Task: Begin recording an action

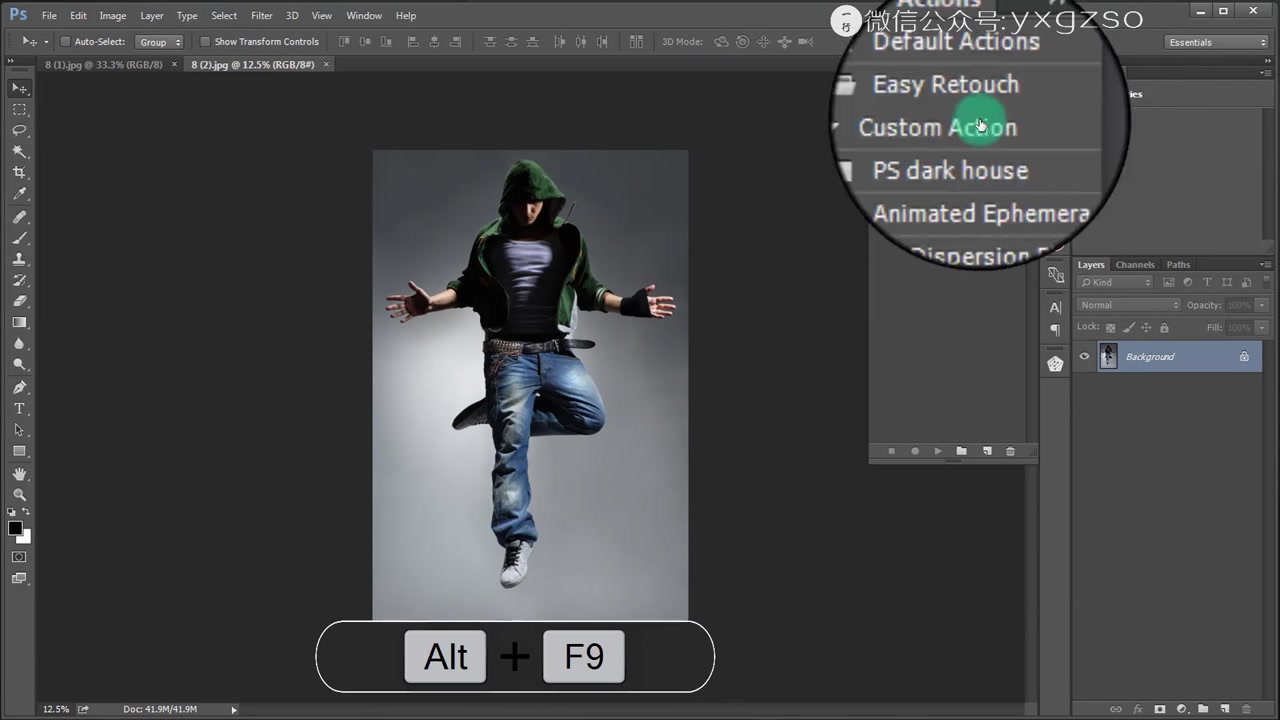Action: click(914, 451)
